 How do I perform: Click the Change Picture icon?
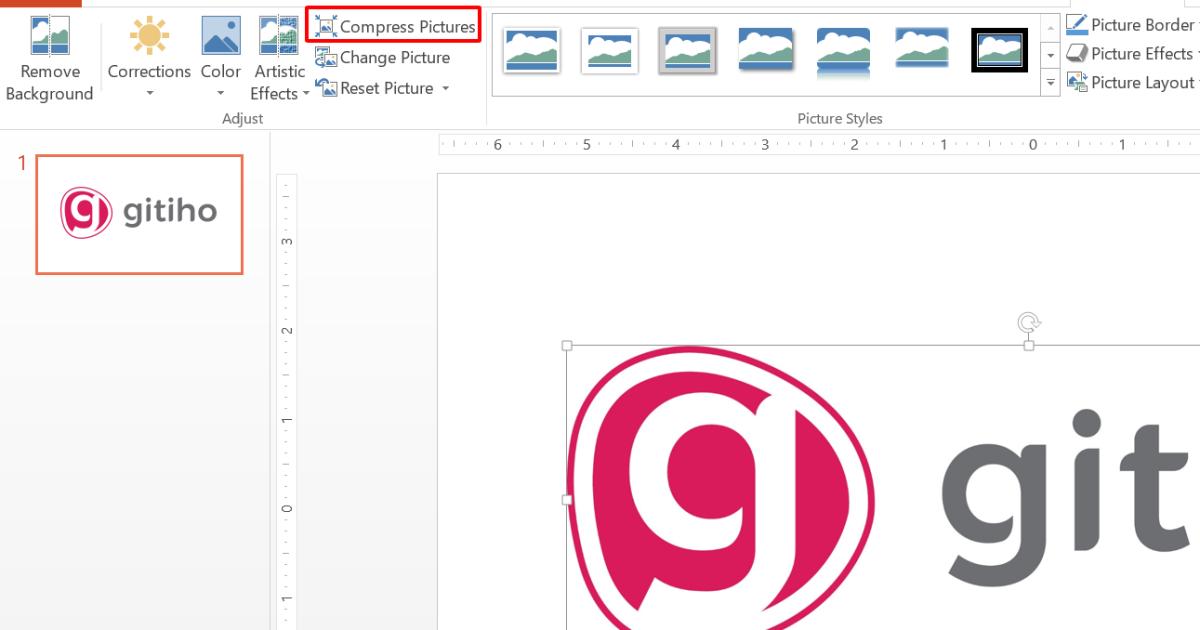pyautogui.click(x=326, y=57)
